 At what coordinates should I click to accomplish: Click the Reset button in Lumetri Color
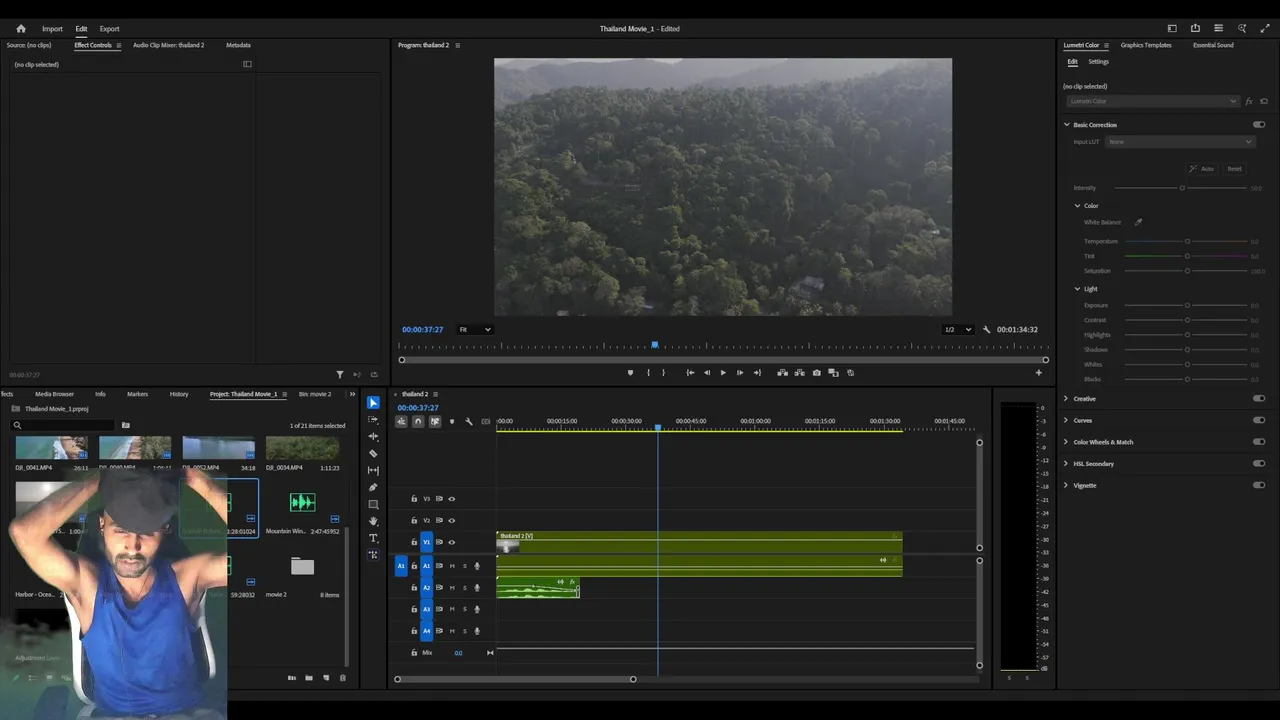1235,169
